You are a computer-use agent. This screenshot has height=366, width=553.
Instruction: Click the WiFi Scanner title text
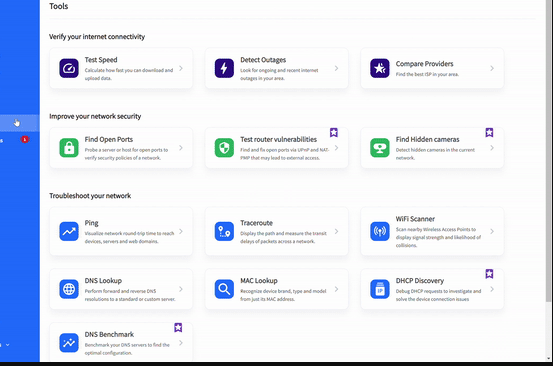click(x=415, y=219)
